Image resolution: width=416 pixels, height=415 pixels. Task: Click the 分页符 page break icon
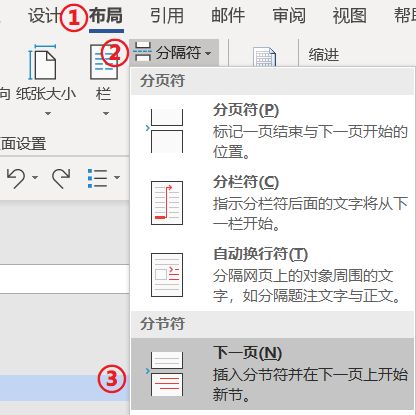[167, 131]
